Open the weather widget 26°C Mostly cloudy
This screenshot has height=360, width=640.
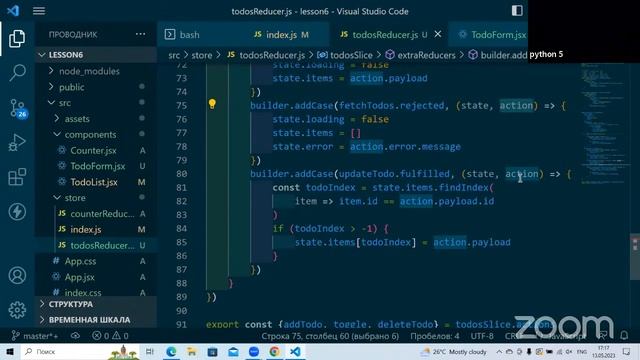(454, 351)
